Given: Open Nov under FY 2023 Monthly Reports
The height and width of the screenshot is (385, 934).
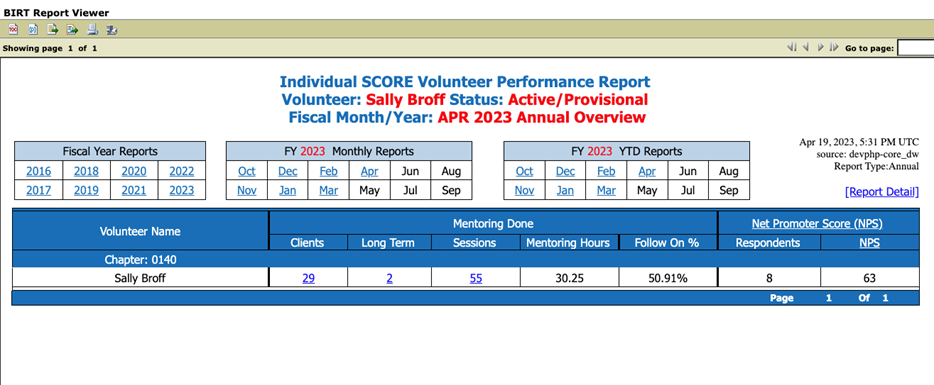Looking at the screenshot, I should (x=247, y=191).
